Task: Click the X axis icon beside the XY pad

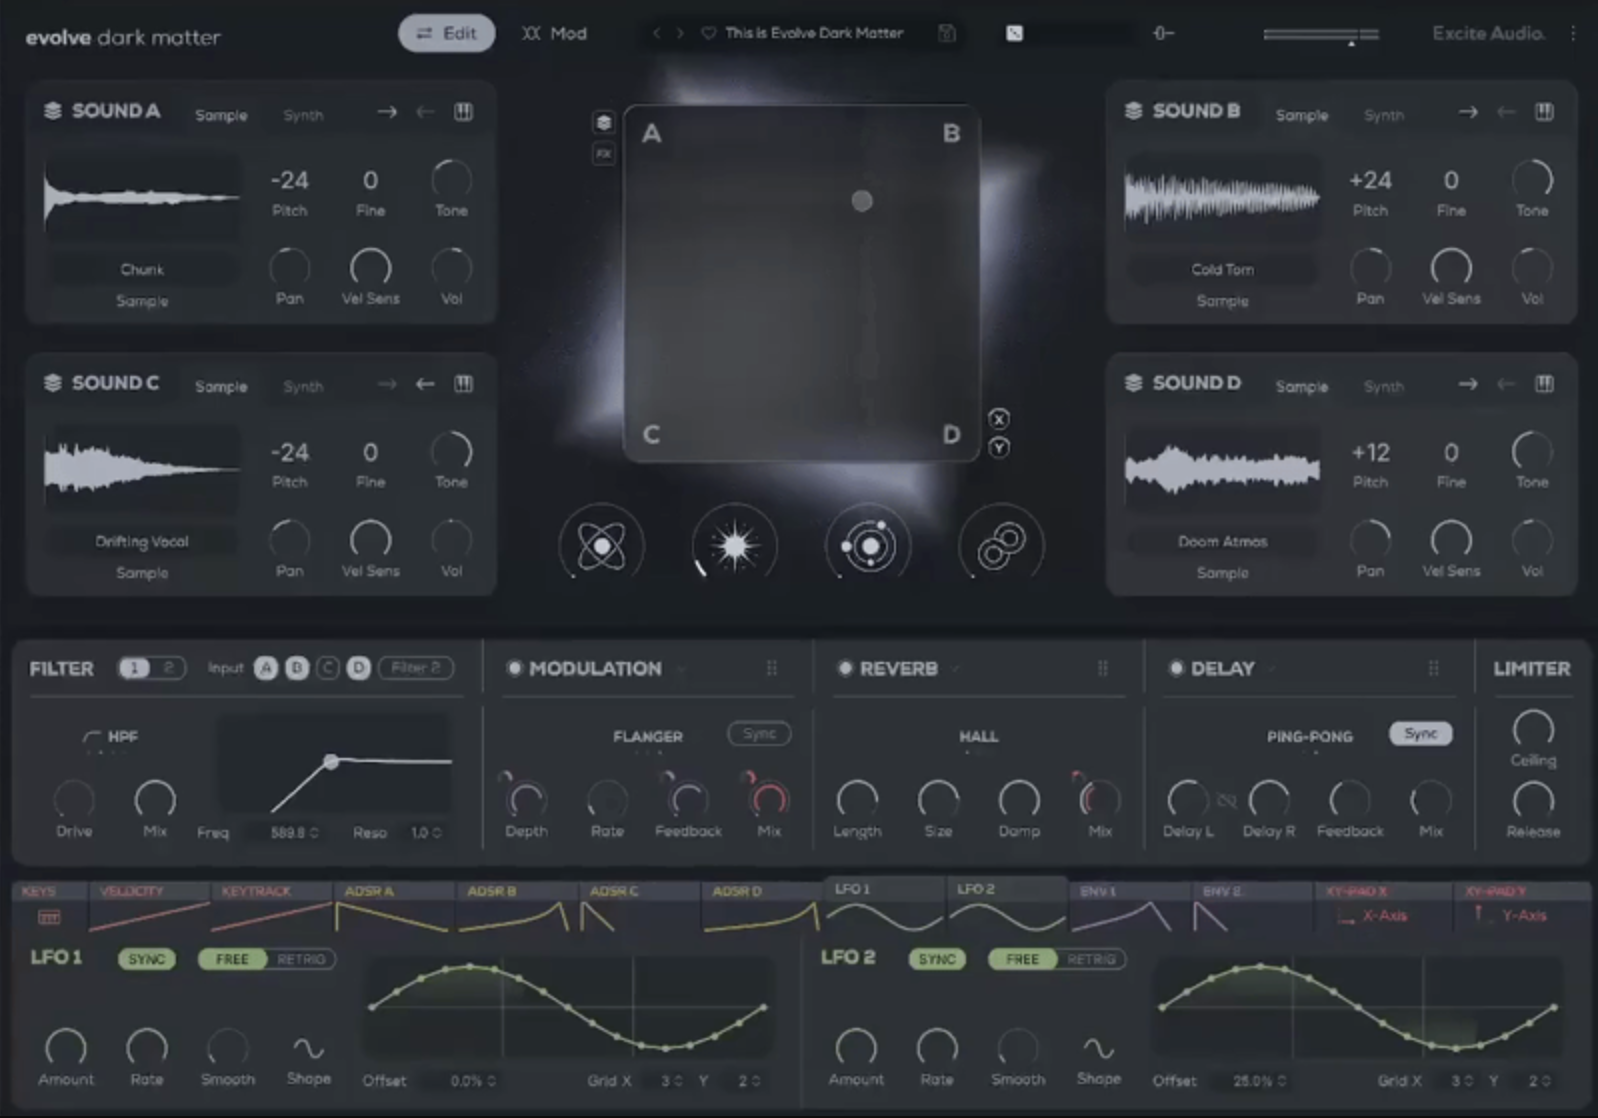Action: (x=998, y=419)
